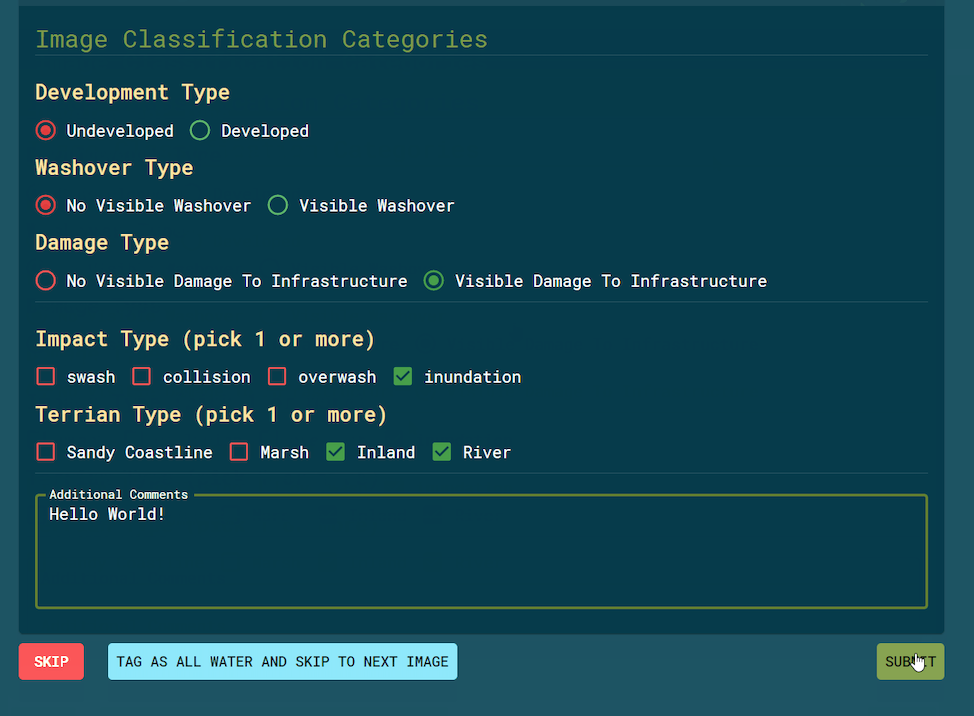Enable the overwash checkbox
This screenshot has height=716, width=974.
277,376
